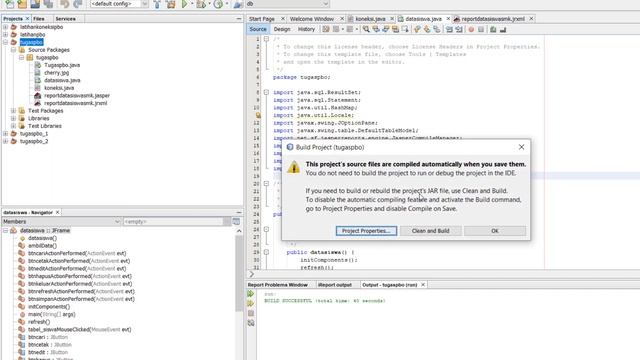Click the Navigator filter empty field
Screen dimensions: 640x360
tap(173, 221)
